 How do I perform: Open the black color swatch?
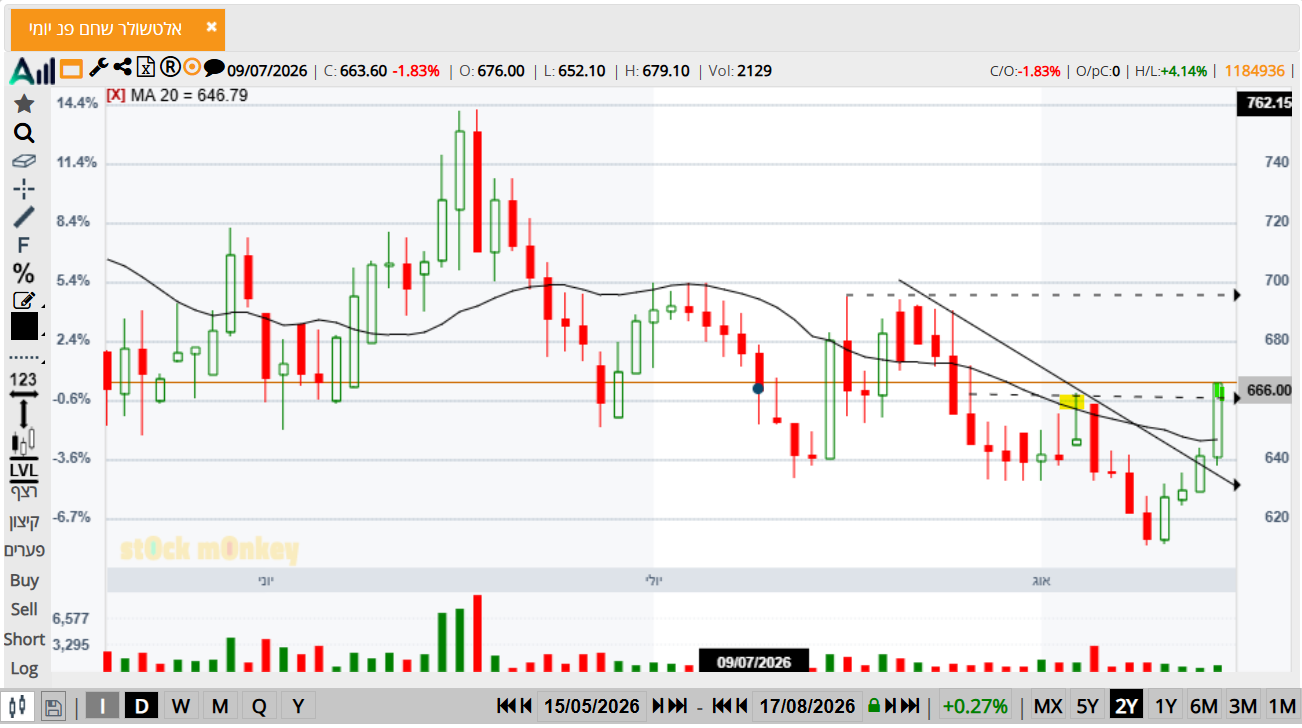(24, 326)
